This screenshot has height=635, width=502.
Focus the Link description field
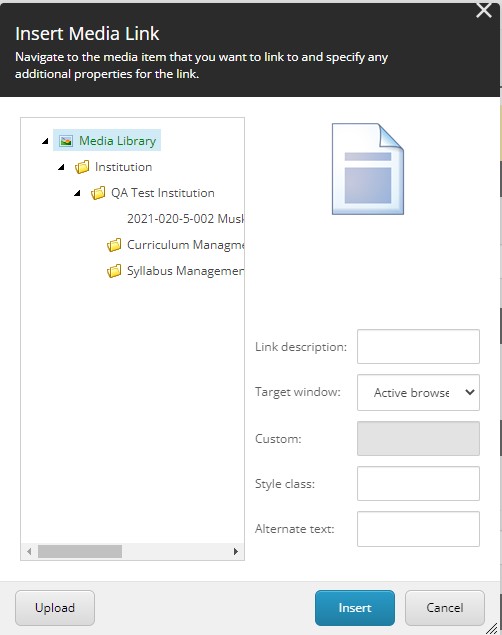click(x=418, y=347)
